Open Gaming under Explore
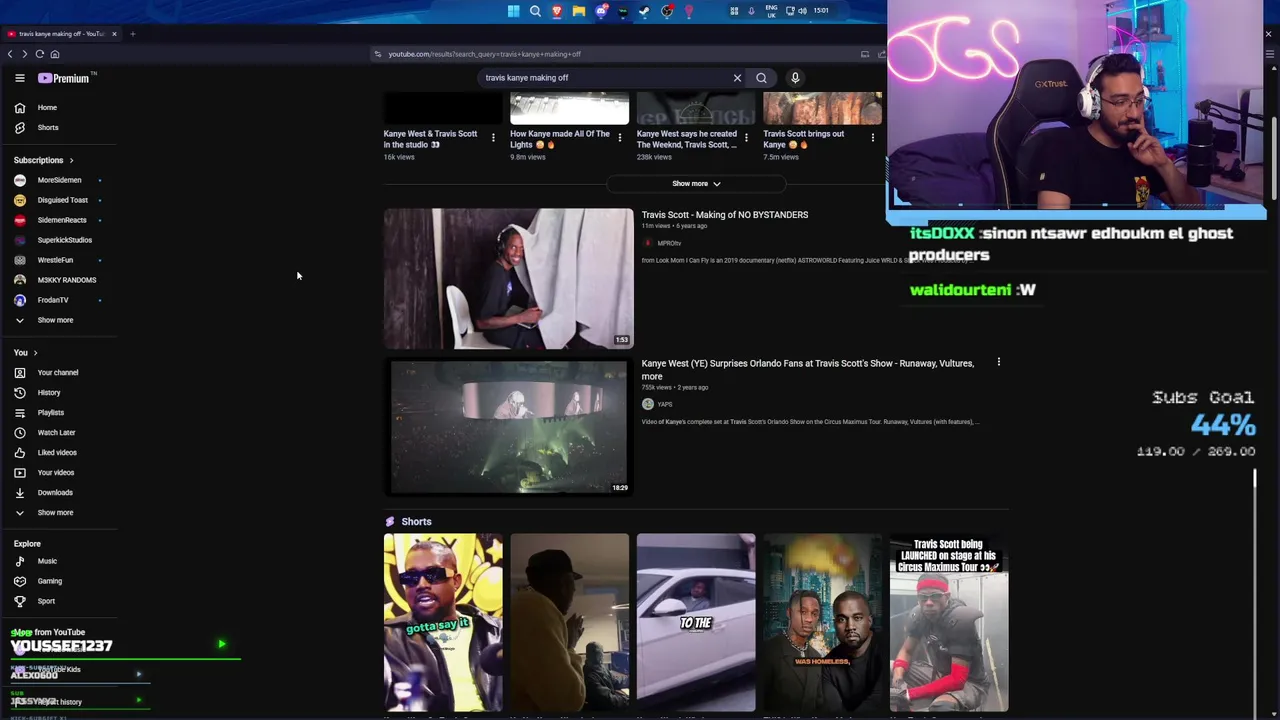Viewport: 1280px width, 720px height. (x=49, y=581)
